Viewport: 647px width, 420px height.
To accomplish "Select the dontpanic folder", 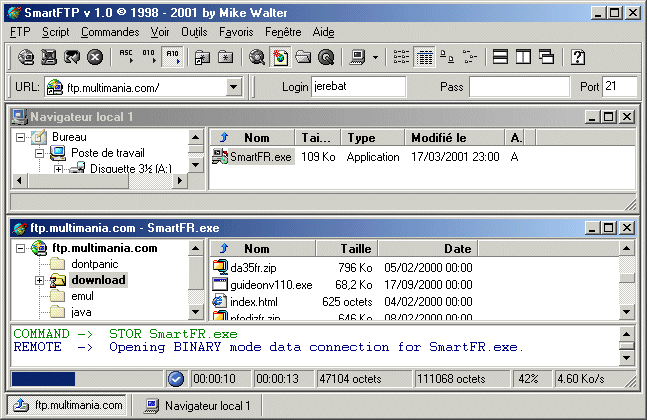I will click(x=94, y=264).
